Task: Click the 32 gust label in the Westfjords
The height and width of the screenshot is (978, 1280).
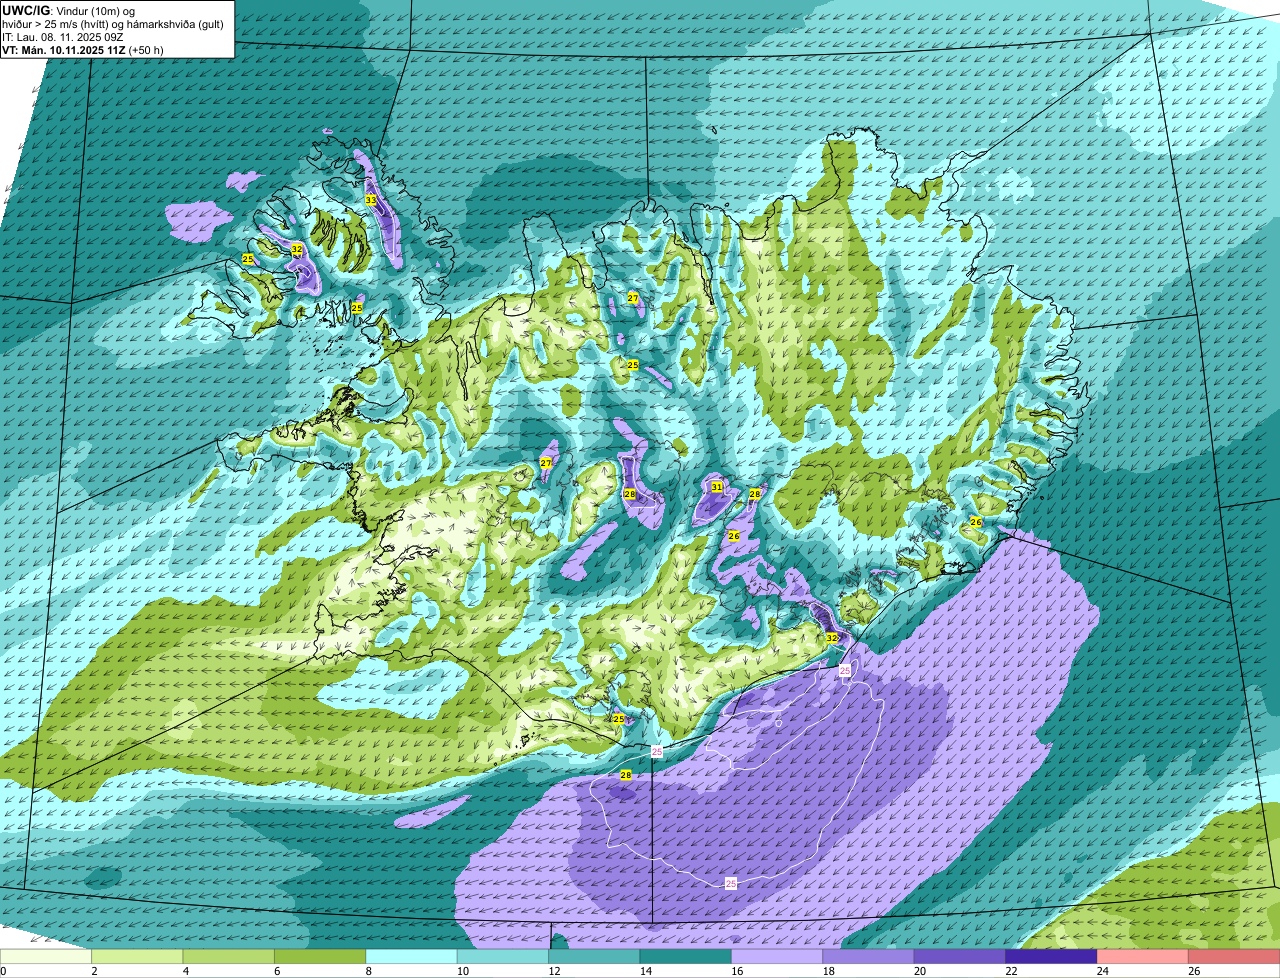Action: click(297, 249)
